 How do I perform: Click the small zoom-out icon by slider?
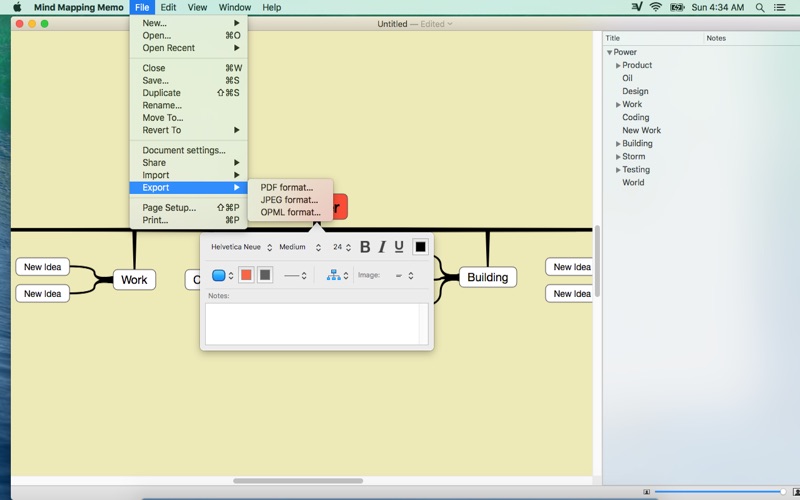click(646, 492)
